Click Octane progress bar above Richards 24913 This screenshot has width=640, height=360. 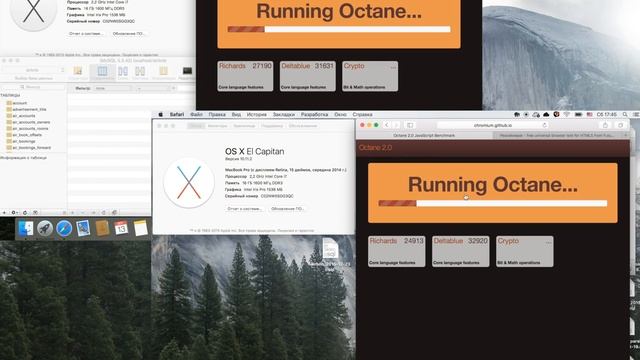coord(493,203)
